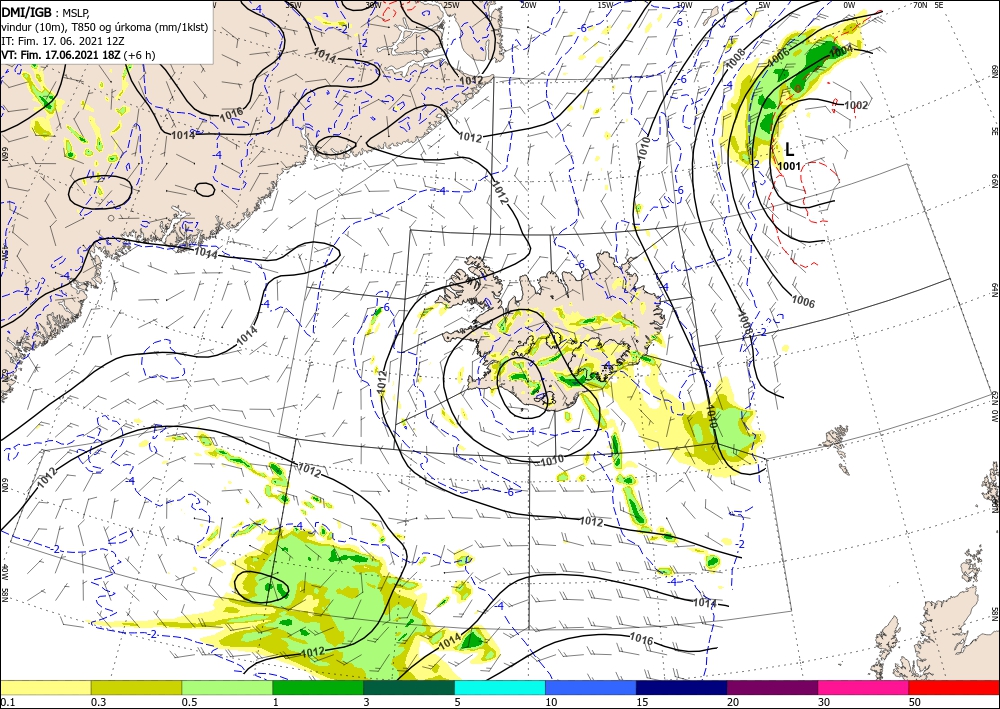The image size is (1000, 709).
Task: Click the '3' legend value
Action: pos(366,702)
